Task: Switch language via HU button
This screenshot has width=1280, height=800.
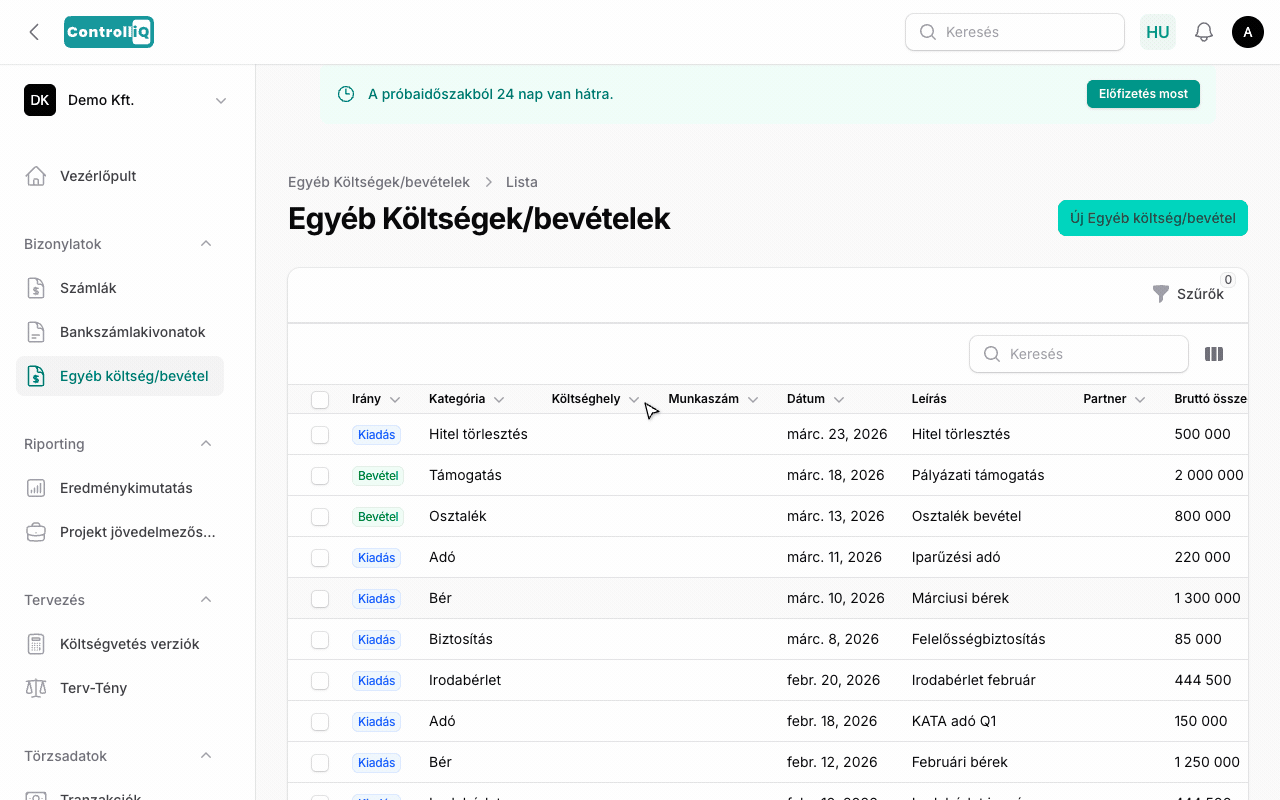Action: (x=1158, y=32)
